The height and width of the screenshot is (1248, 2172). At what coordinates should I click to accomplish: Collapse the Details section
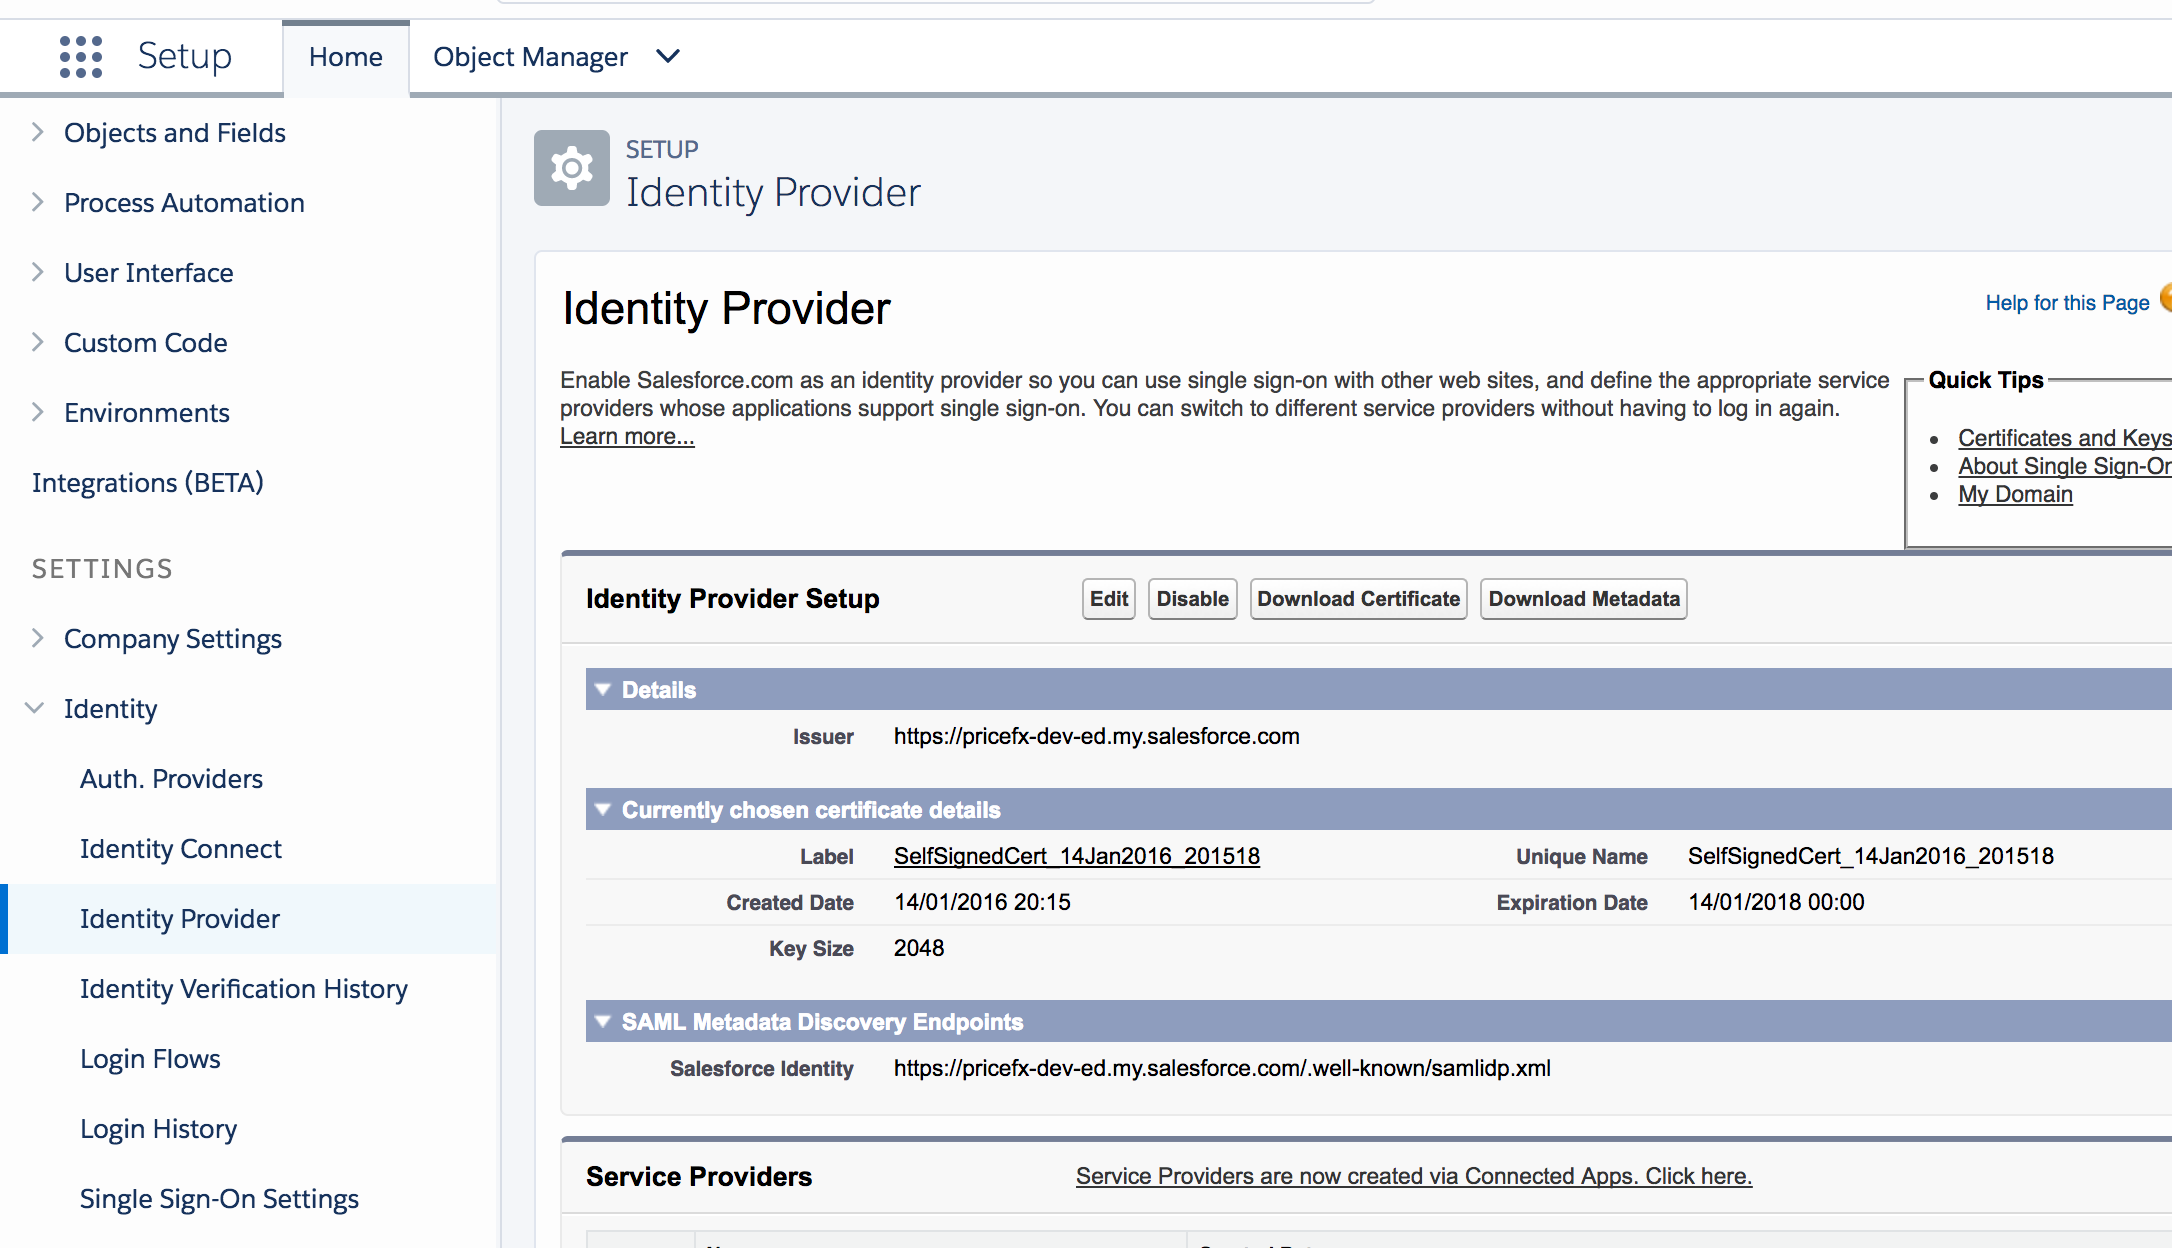(x=603, y=689)
